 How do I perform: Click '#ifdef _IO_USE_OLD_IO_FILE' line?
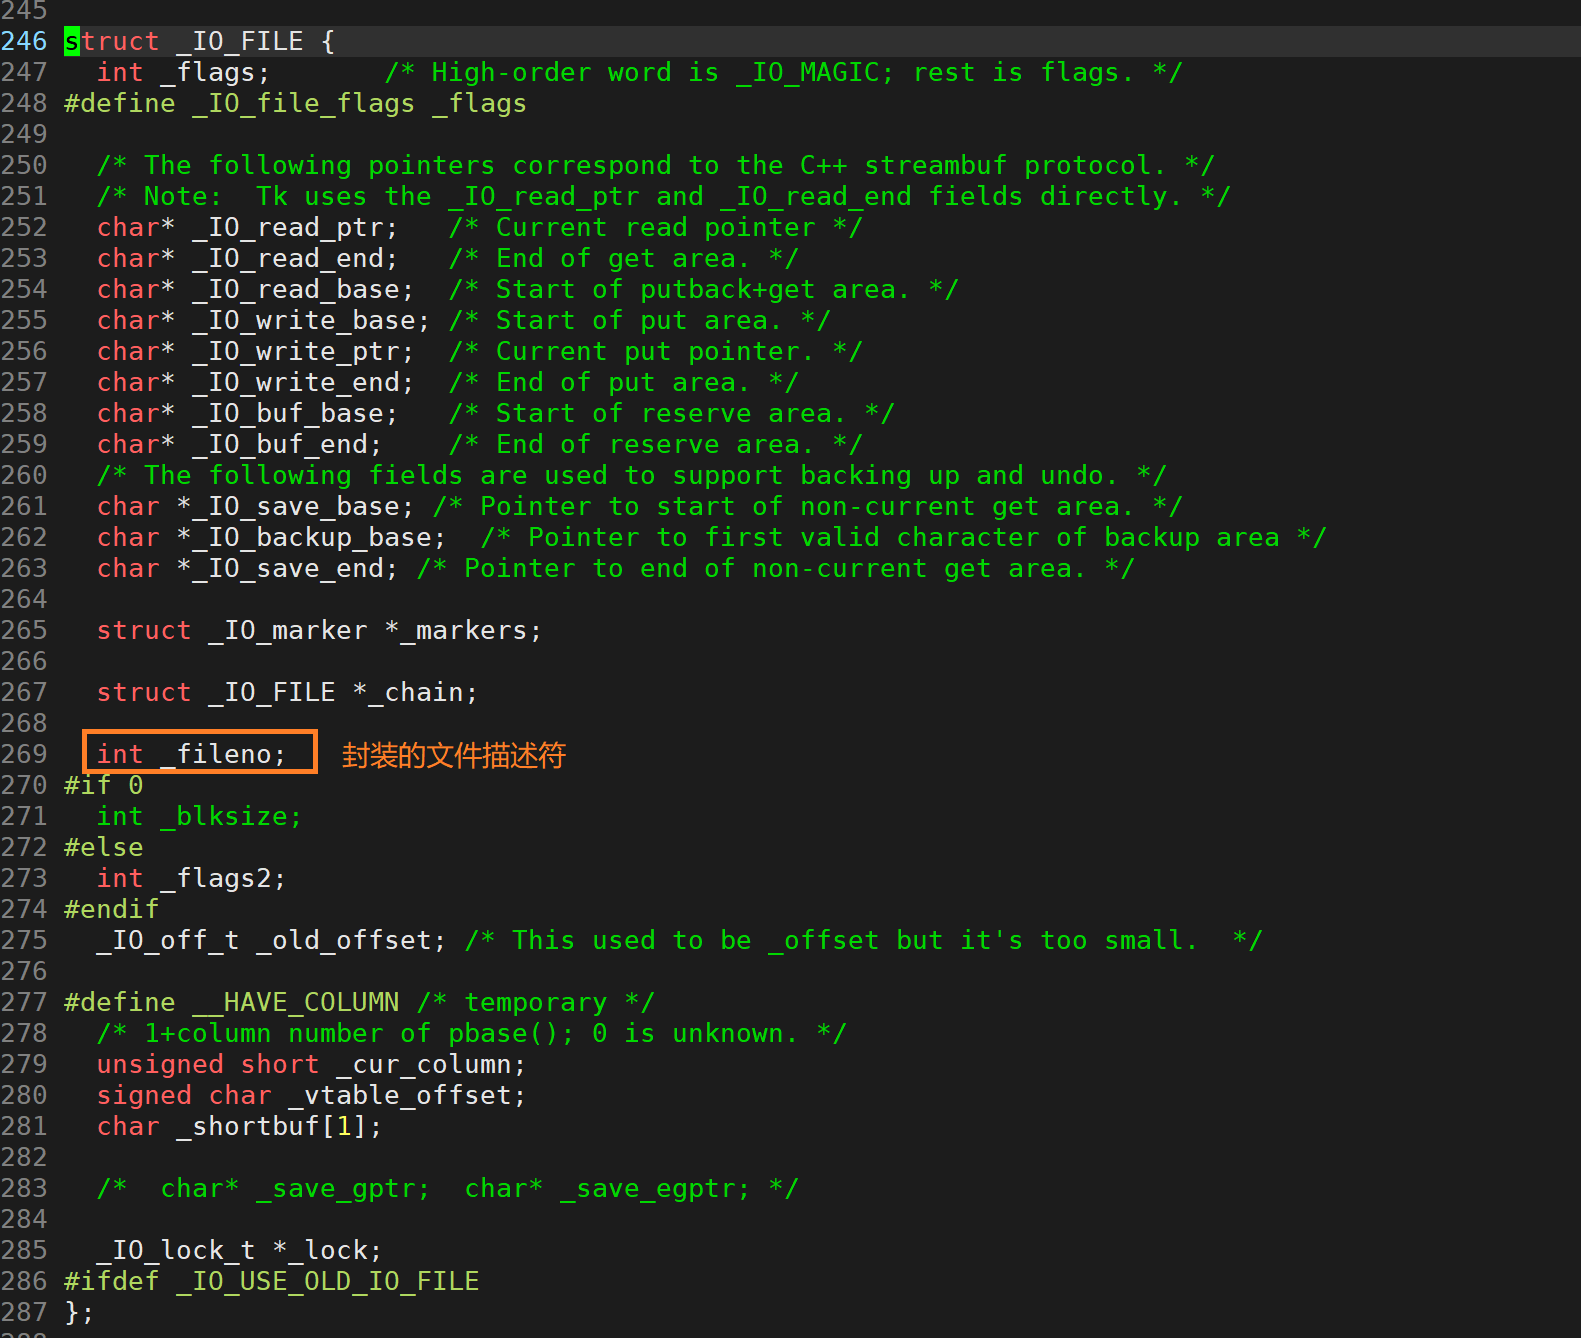pyautogui.click(x=271, y=1281)
